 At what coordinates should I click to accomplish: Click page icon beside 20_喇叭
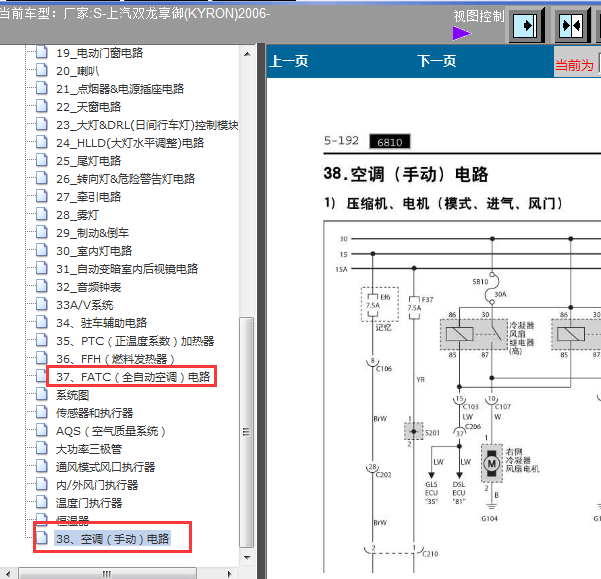tap(41, 70)
